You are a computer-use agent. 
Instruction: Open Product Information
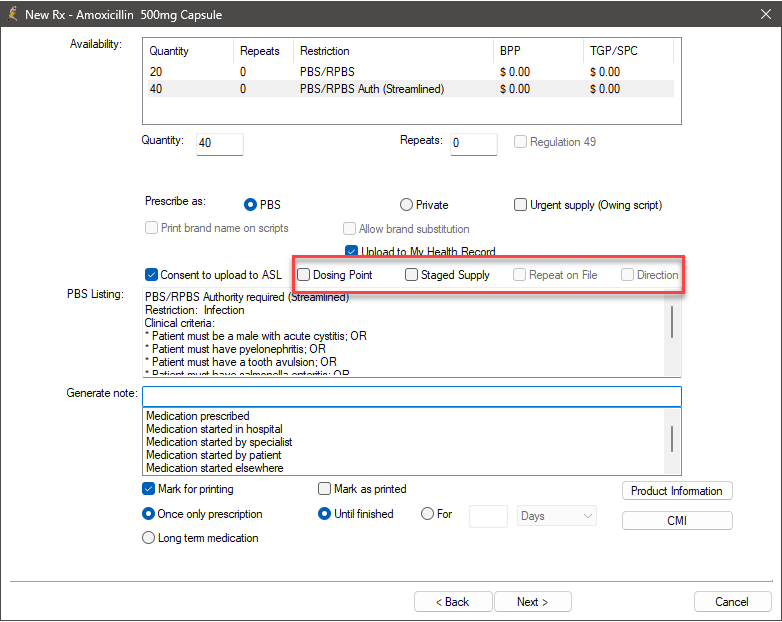pyautogui.click(x=677, y=491)
